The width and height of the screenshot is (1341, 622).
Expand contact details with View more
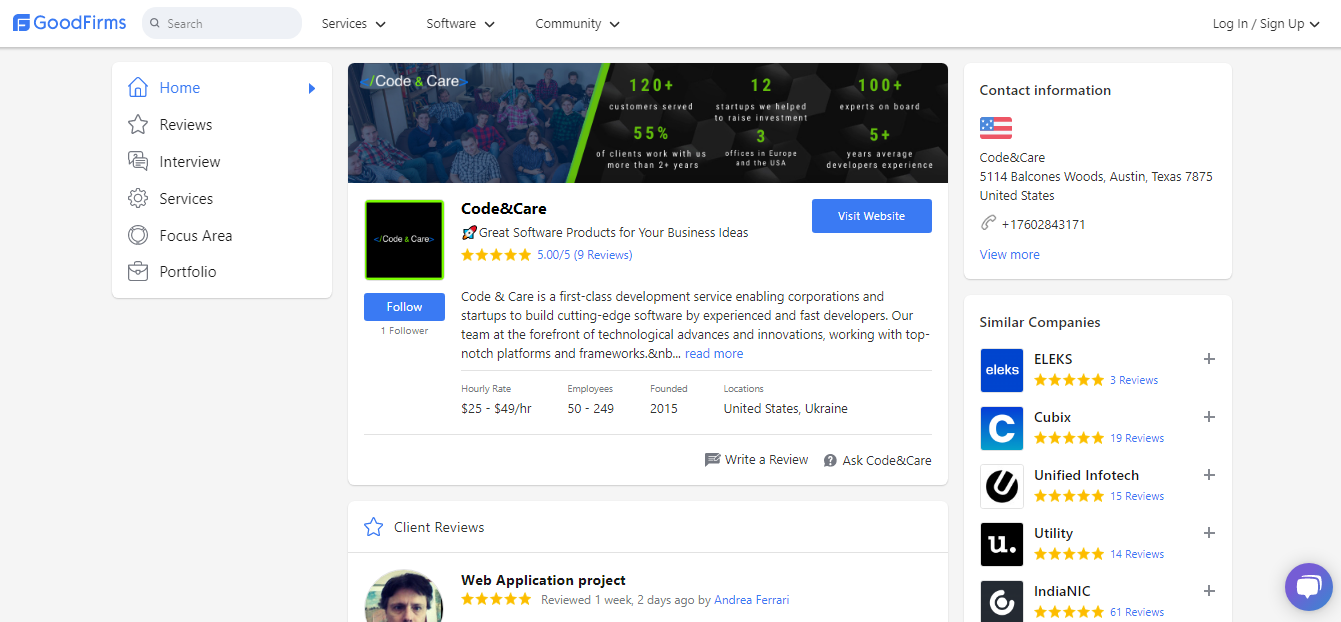(1010, 255)
